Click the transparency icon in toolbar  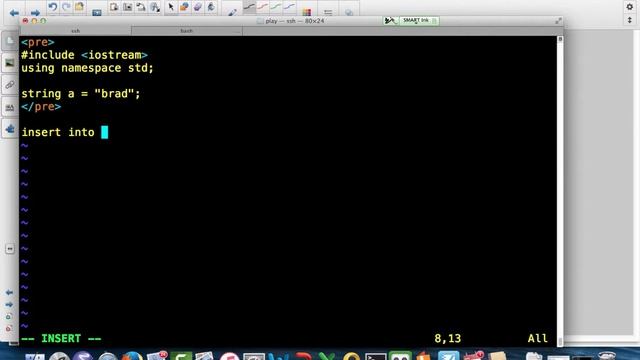point(349,13)
